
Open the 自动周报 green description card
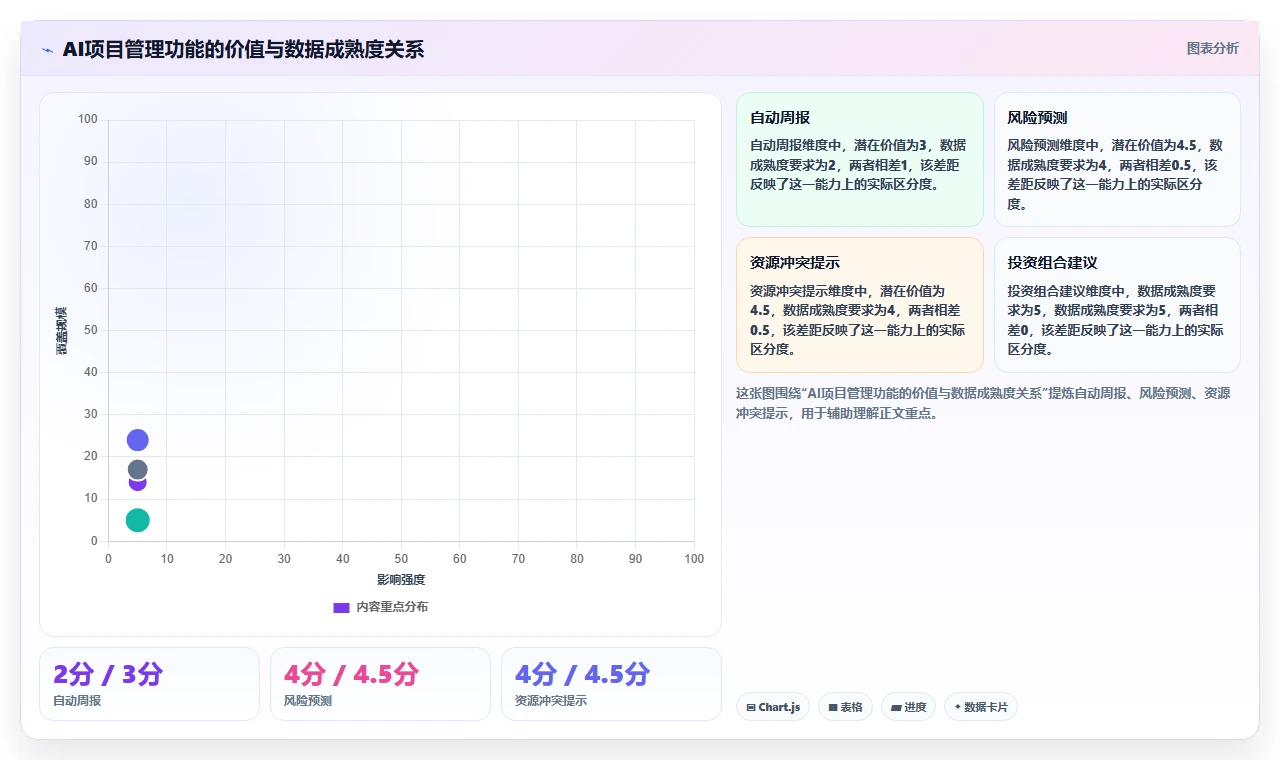pos(860,160)
